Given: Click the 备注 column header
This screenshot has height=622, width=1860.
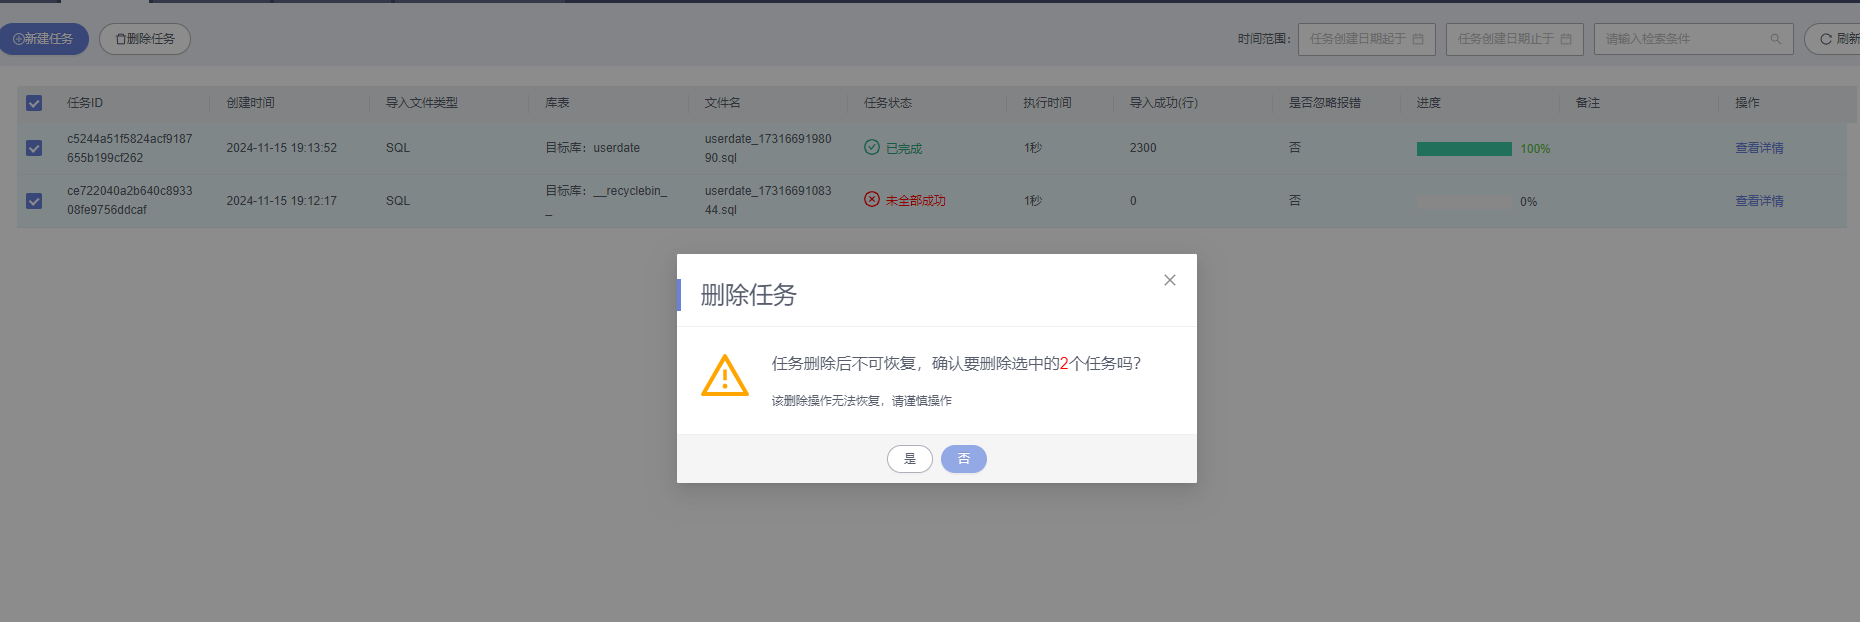Looking at the screenshot, I should [1588, 103].
